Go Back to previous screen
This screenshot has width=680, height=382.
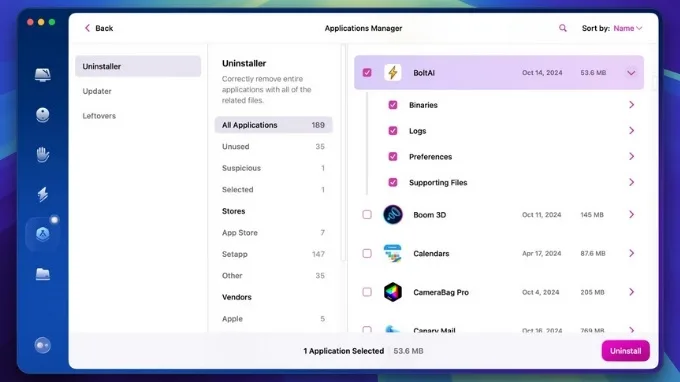point(98,28)
